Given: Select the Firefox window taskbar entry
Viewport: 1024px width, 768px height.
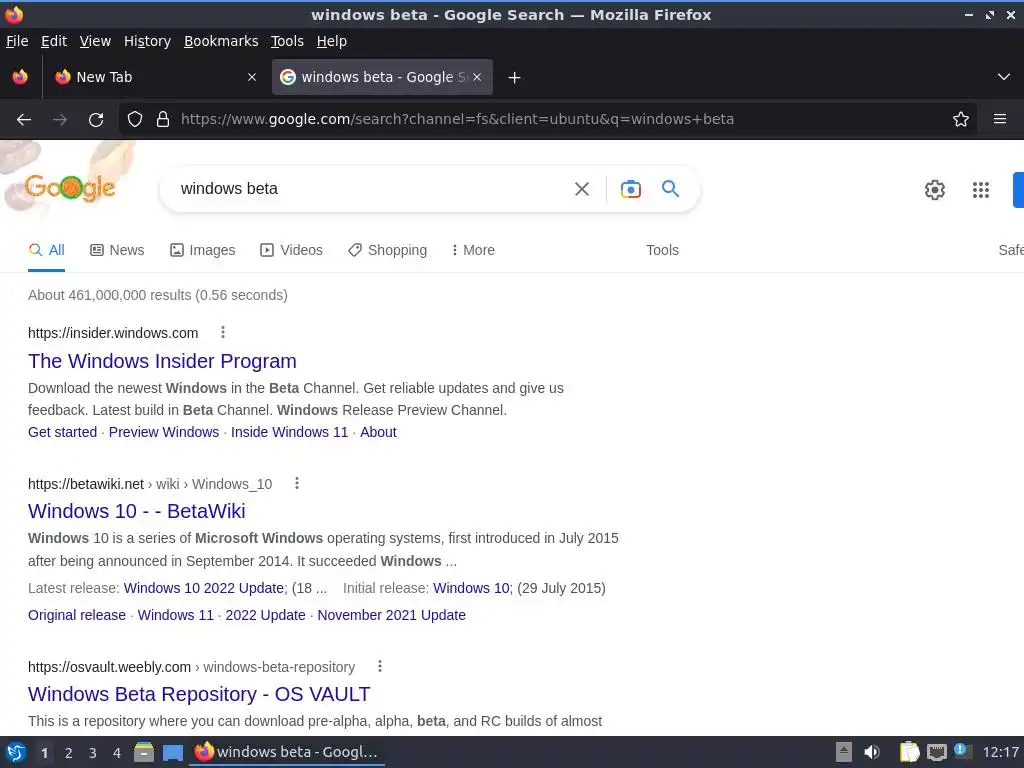Looking at the screenshot, I should coord(287,752).
